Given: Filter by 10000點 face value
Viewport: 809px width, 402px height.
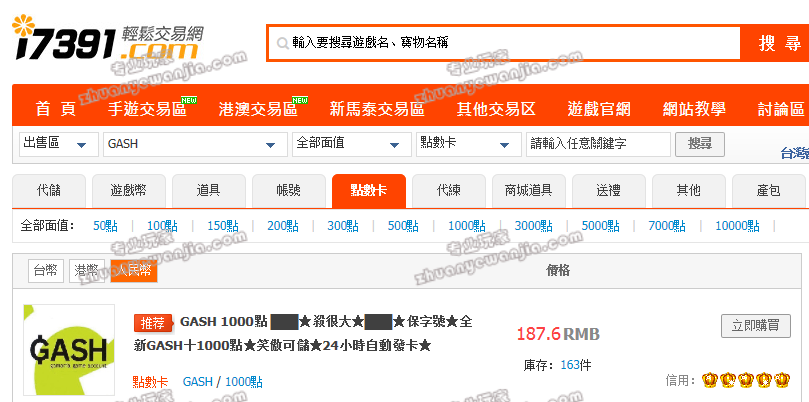Looking at the screenshot, I should (x=737, y=226).
